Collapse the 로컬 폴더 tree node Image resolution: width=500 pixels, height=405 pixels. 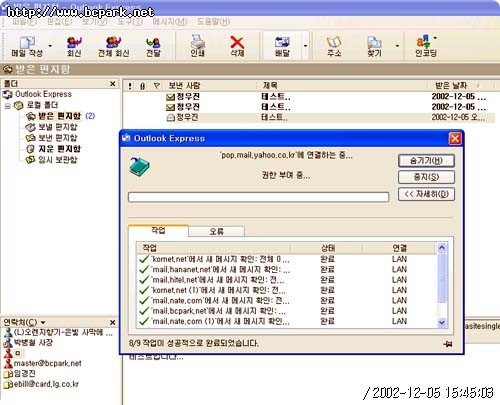pos(7,106)
